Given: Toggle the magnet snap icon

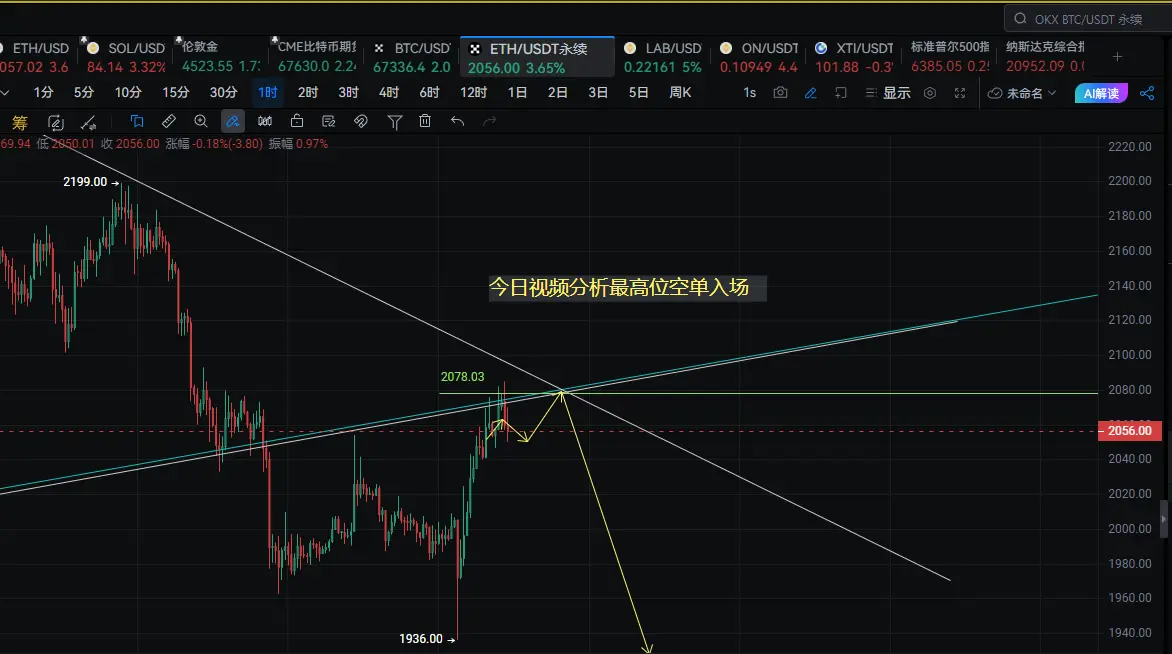Looking at the screenshot, I should point(360,121).
